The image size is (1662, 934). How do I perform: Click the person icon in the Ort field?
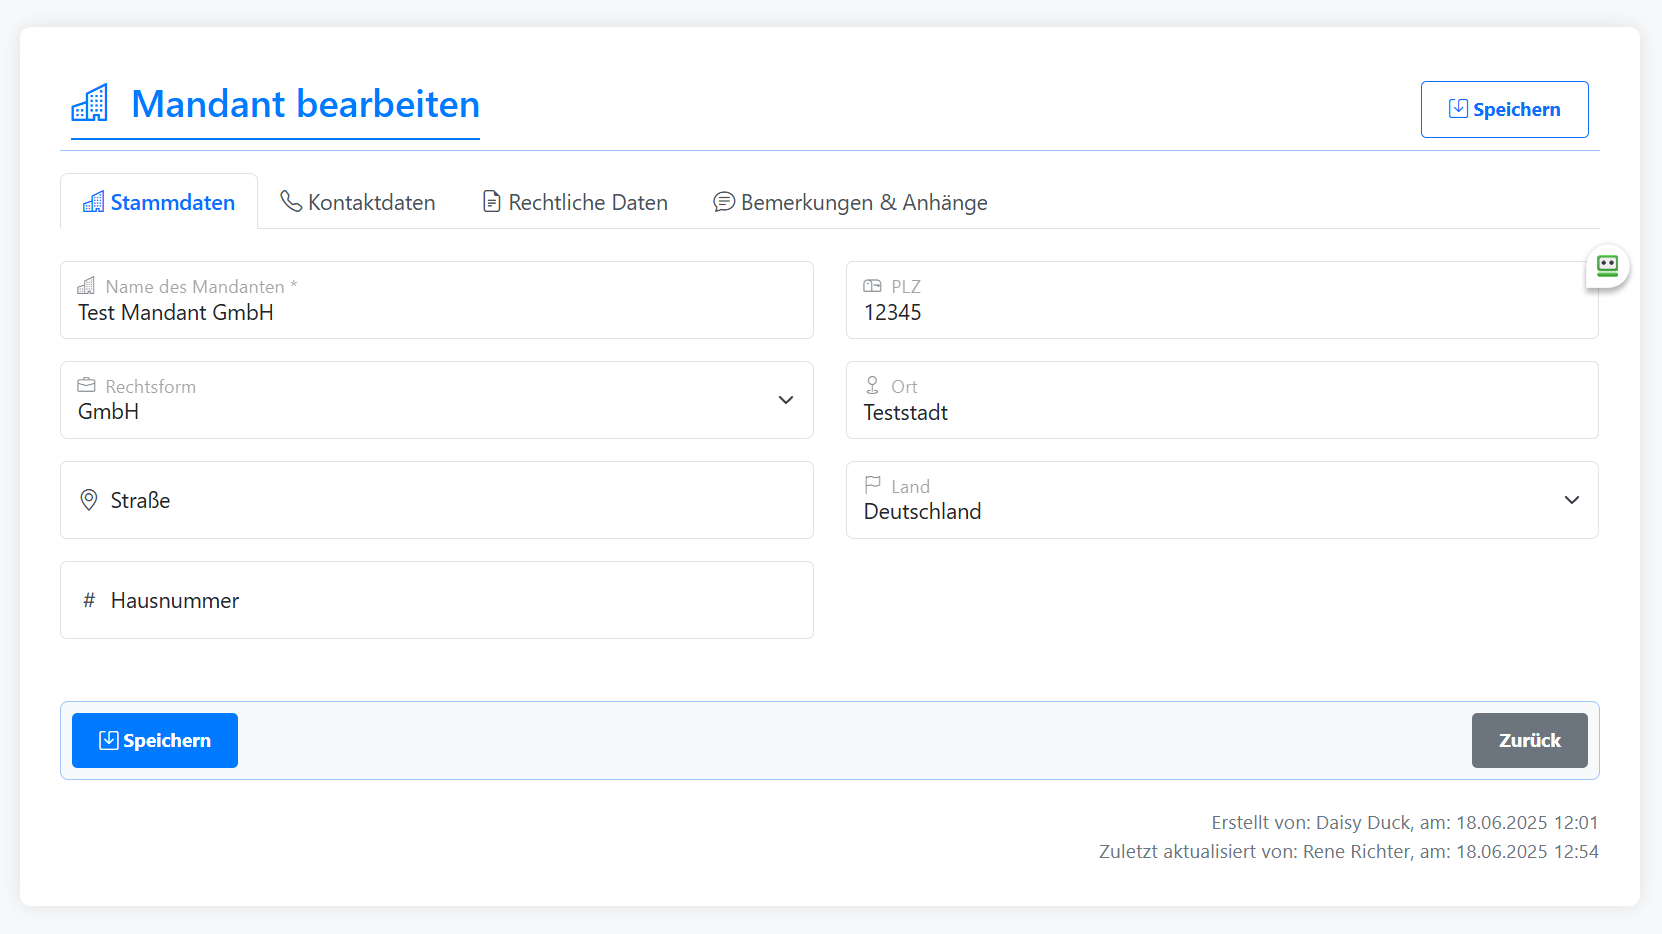point(874,385)
